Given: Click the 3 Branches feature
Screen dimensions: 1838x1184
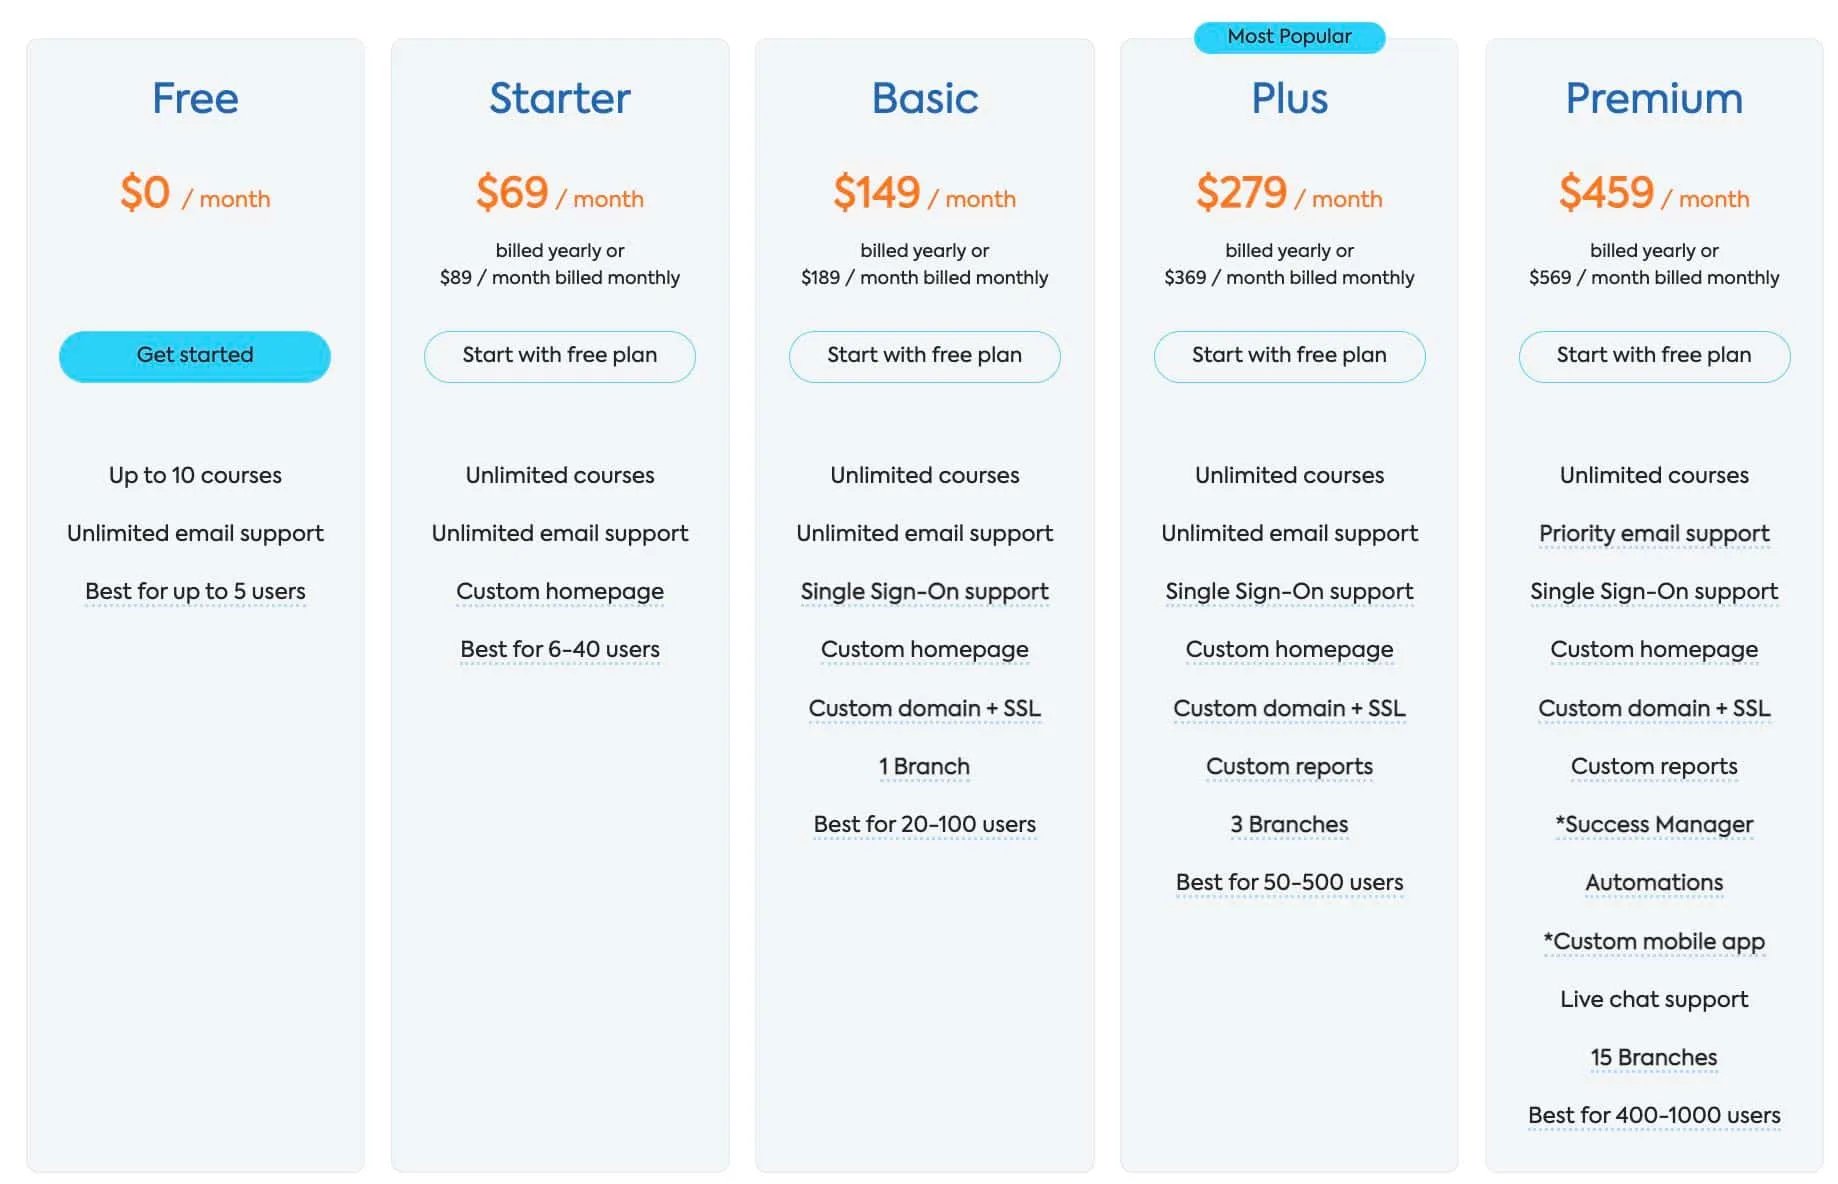Looking at the screenshot, I should [x=1289, y=824].
